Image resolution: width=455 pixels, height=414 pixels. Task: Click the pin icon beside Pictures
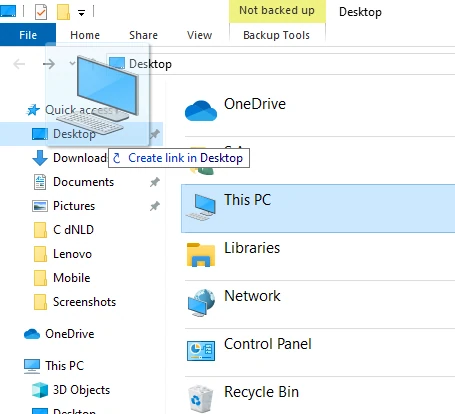click(x=154, y=206)
